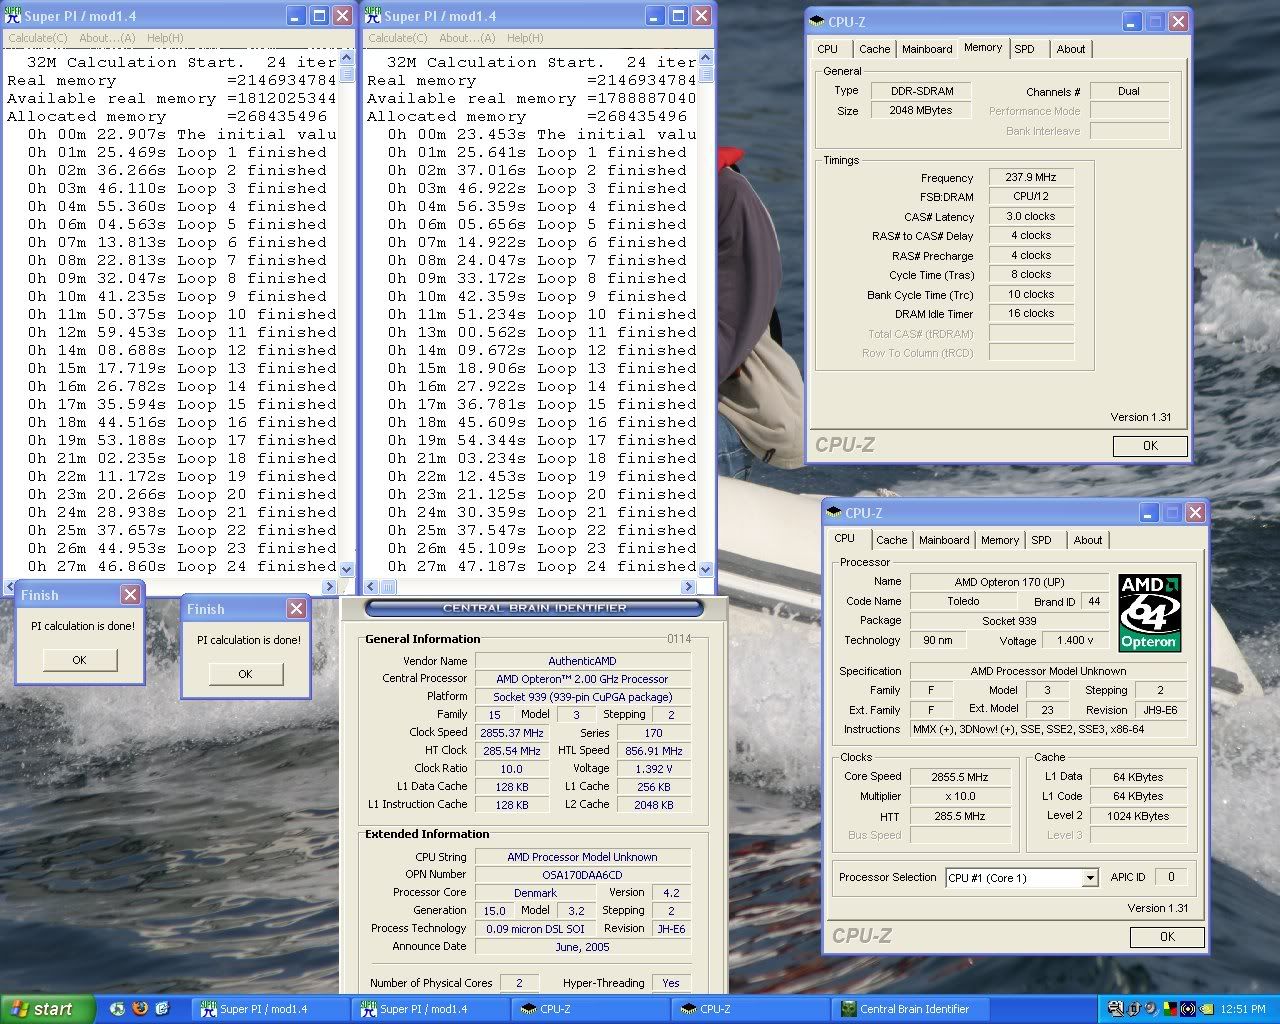Image resolution: width=1280 pixels, height=1024 pixels.
Task: Click the Code Name field Toledo
Action: tap(963, 601)
